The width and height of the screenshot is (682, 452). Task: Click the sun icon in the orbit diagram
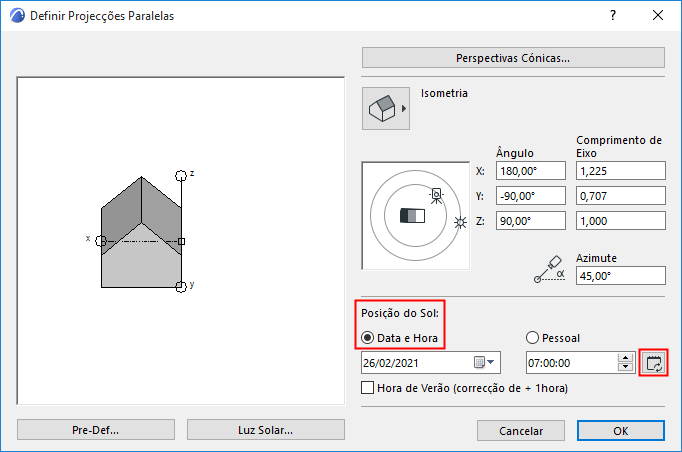[x=460, y=222]
